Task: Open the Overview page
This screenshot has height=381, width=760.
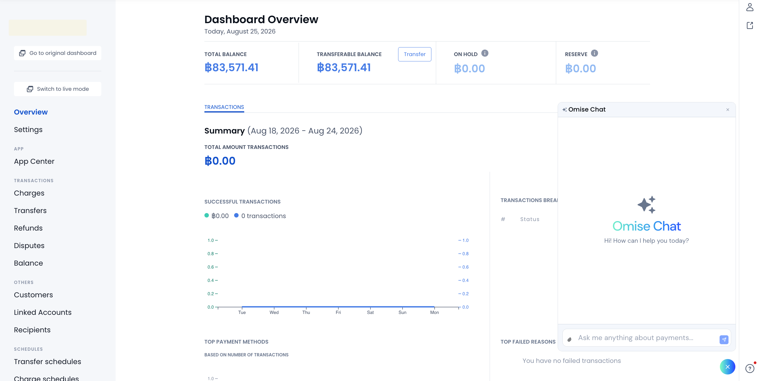Action: [x=31, y=112]
